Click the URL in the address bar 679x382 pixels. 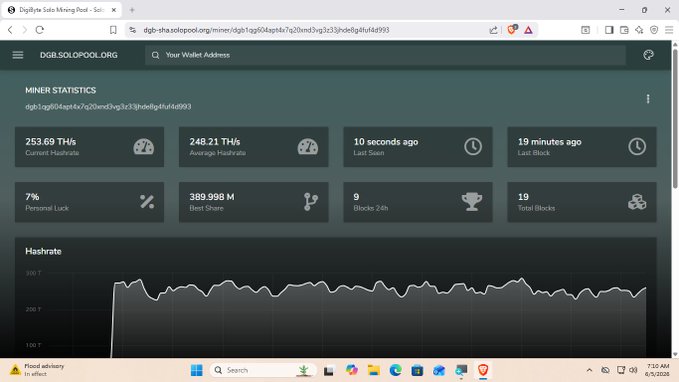coord(266,30)
